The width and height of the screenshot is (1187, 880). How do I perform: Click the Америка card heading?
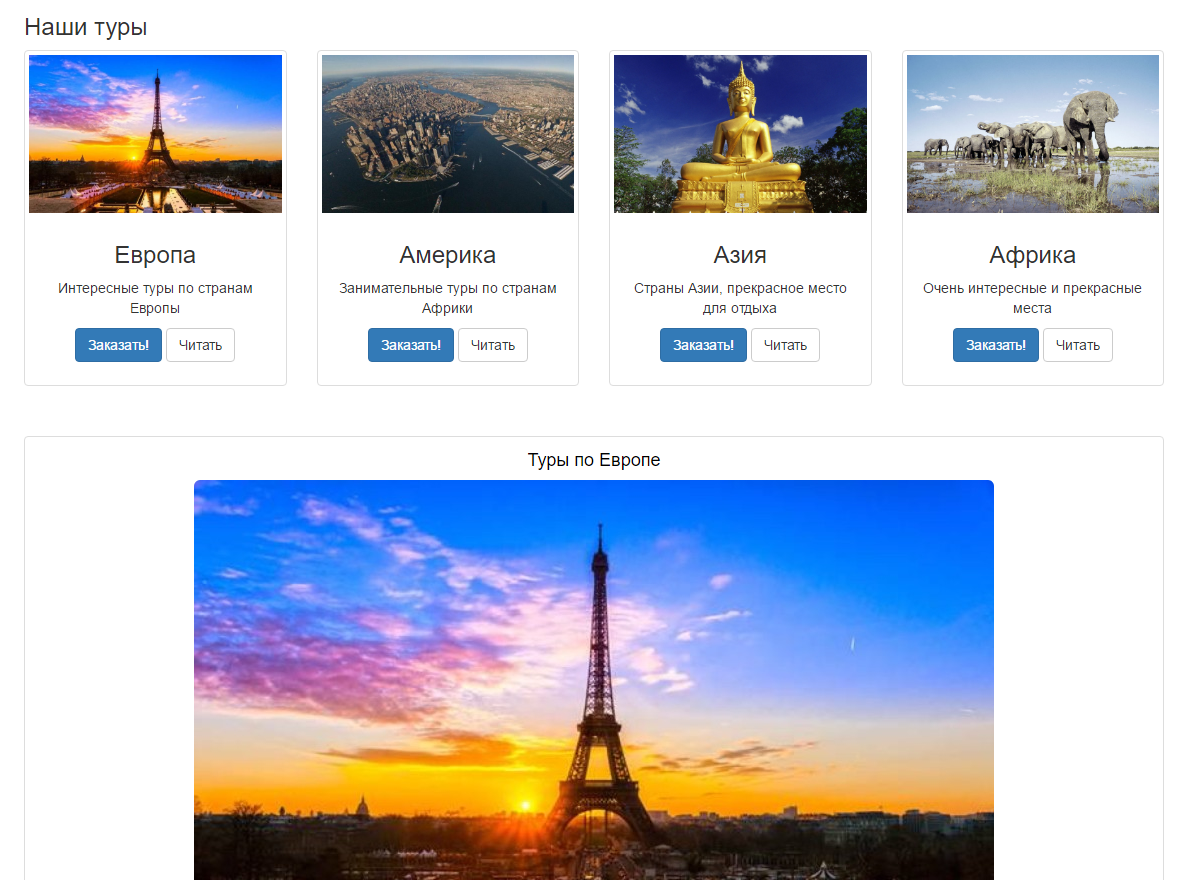447,255
